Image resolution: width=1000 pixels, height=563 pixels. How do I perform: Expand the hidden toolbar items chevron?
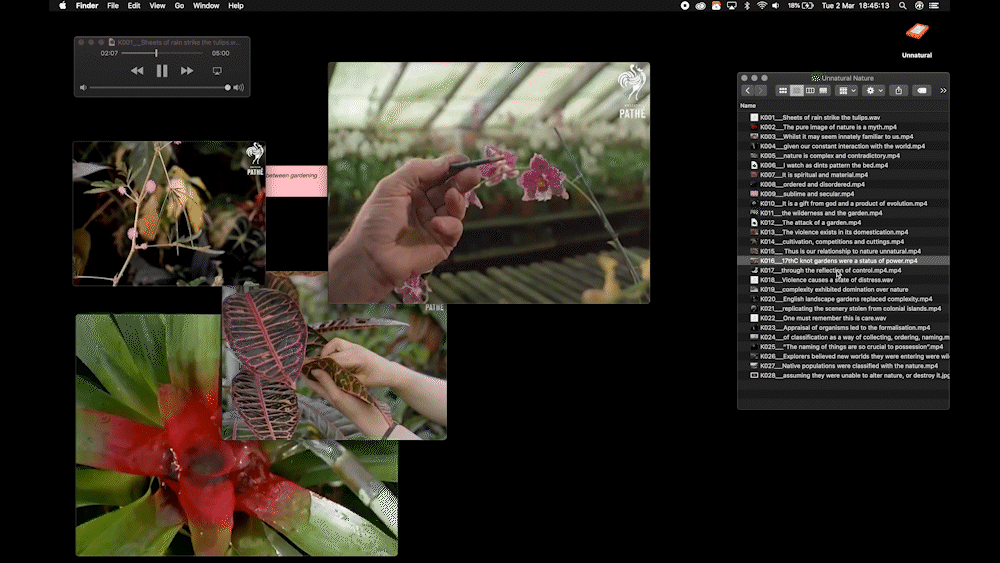tap(943, 91)
